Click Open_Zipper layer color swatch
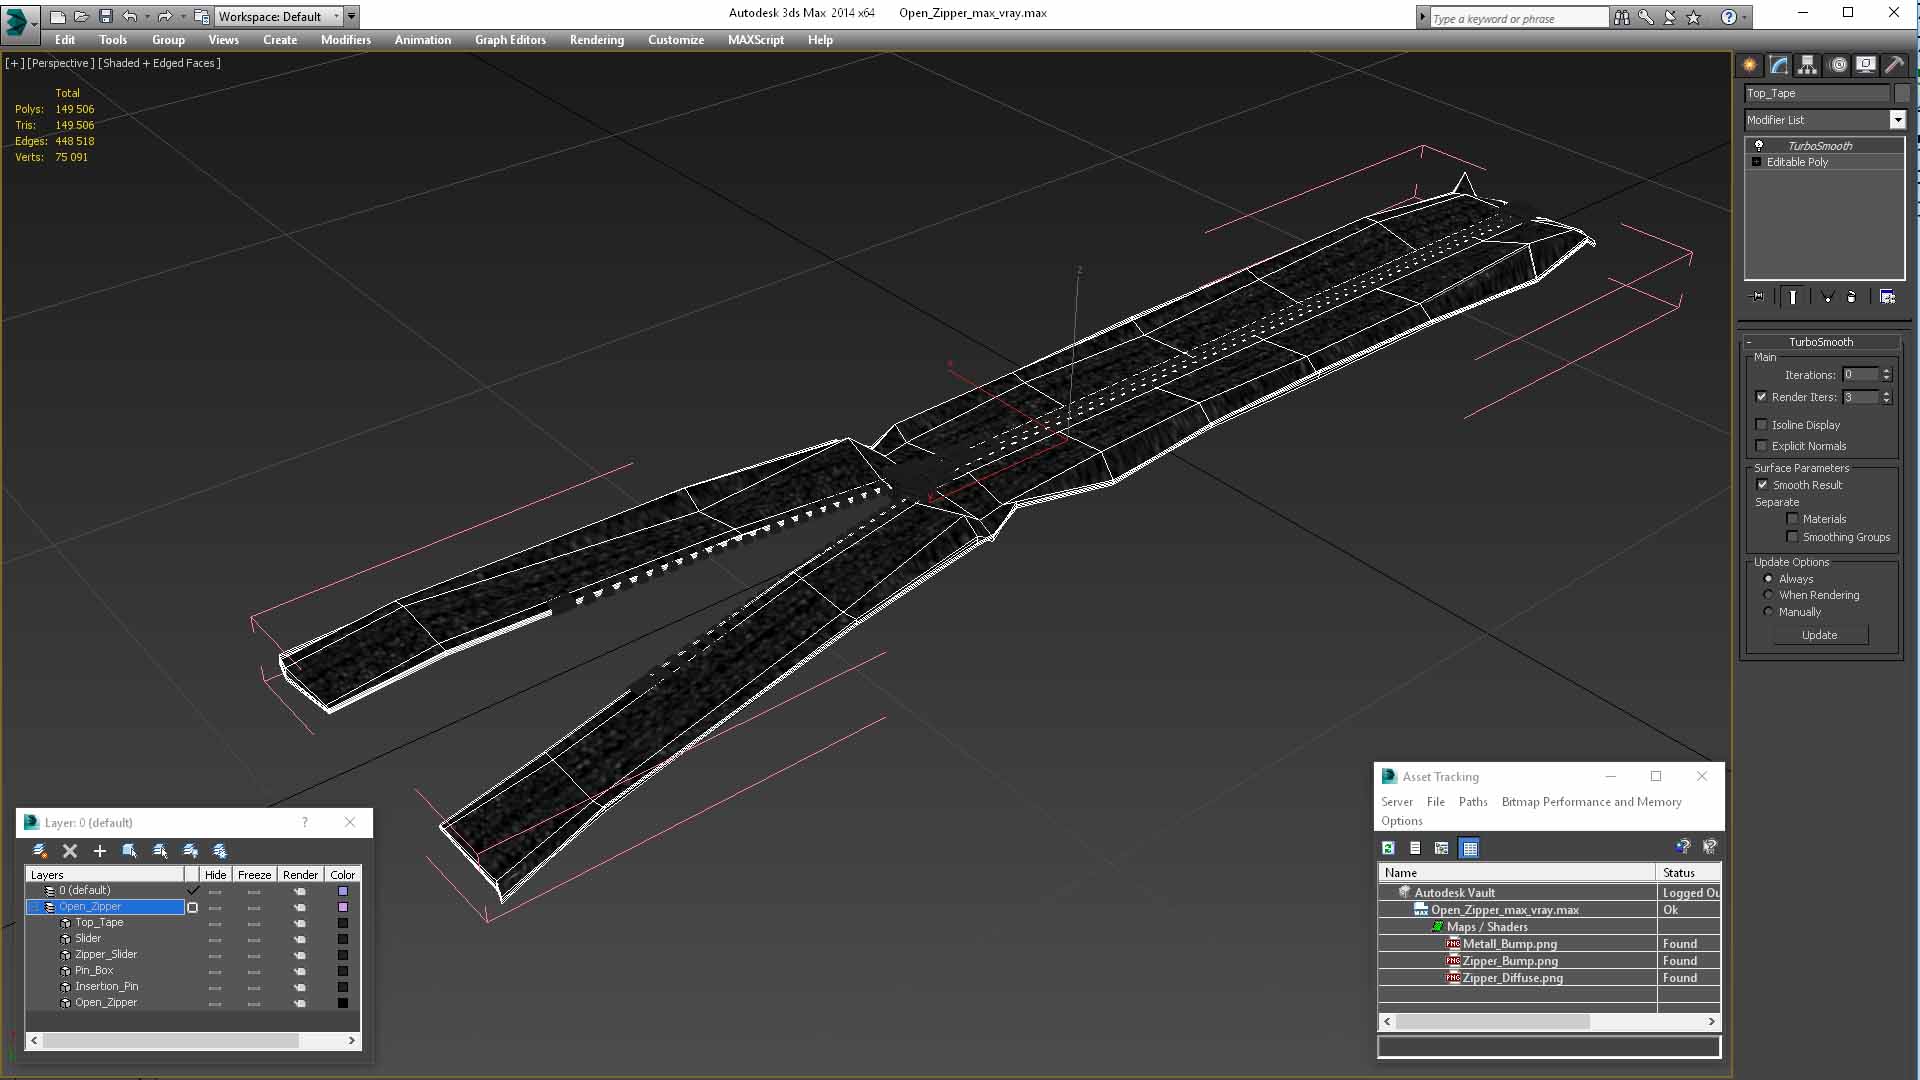This screenshot has height=1080, width=1920. point(343,907)
